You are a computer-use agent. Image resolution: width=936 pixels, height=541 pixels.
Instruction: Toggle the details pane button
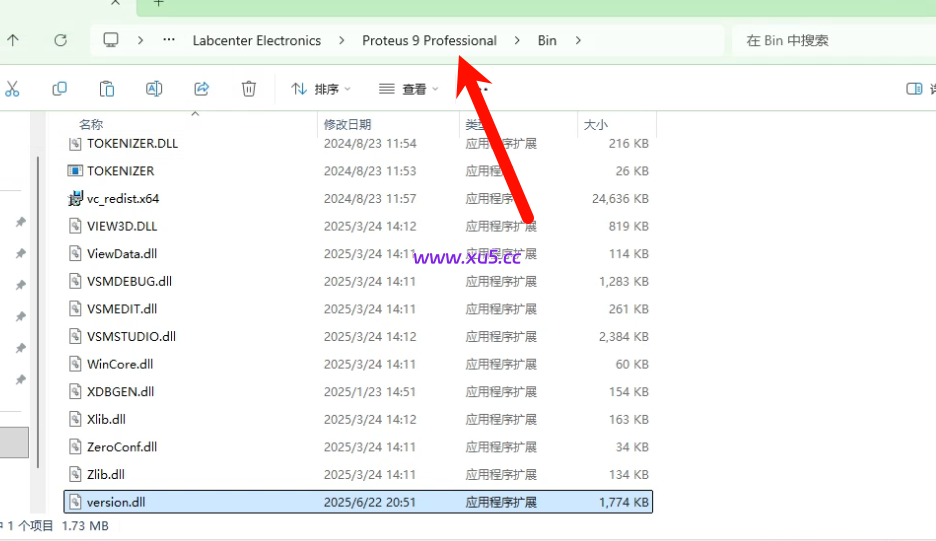[914, 89]
